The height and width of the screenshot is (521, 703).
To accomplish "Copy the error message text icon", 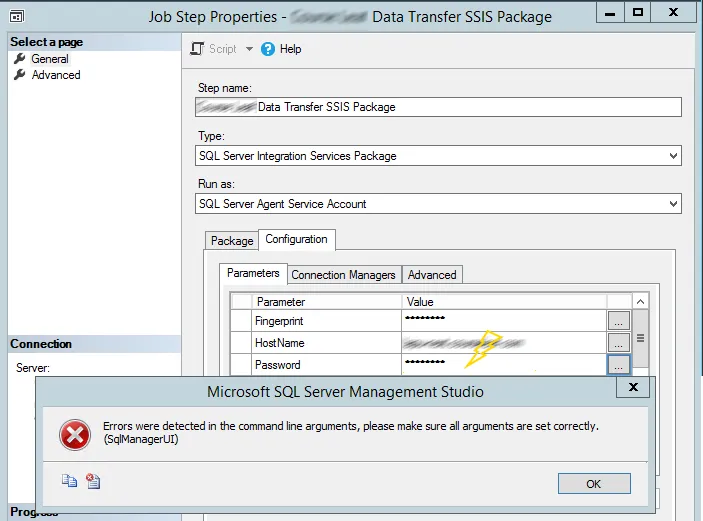I will (x=69, y=481).
